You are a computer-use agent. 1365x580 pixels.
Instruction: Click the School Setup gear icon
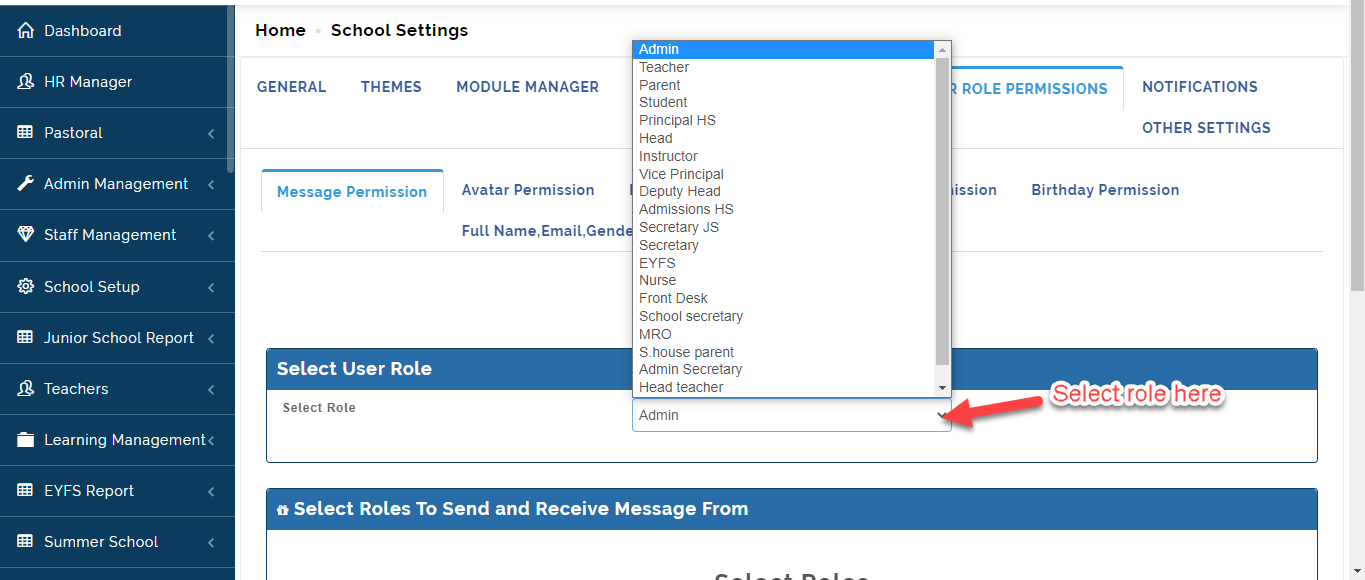(25, 286)
